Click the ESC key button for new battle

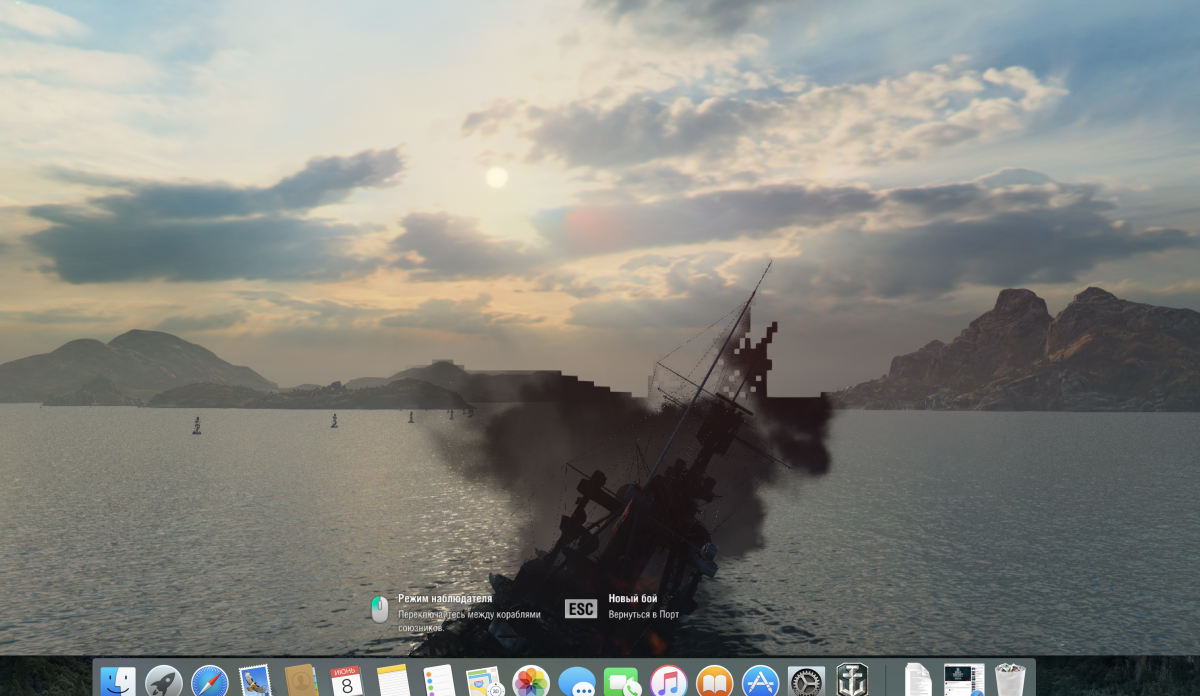(581, 609)
